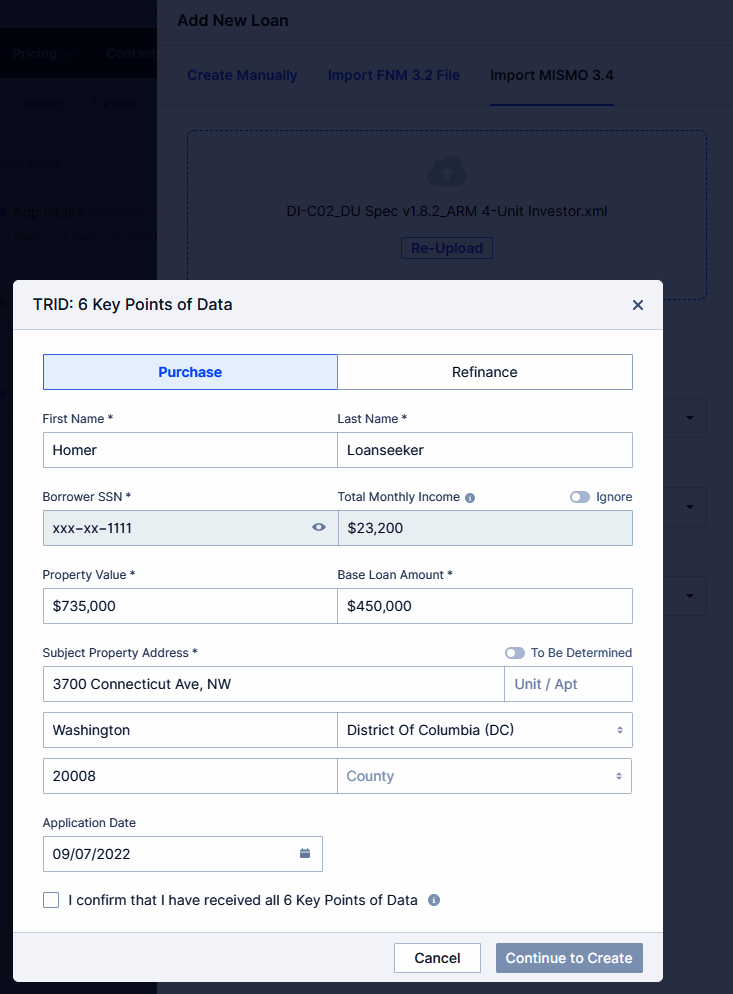Check the 6 Key Points confirmation box
733x994 pixels.
[51, 900]
